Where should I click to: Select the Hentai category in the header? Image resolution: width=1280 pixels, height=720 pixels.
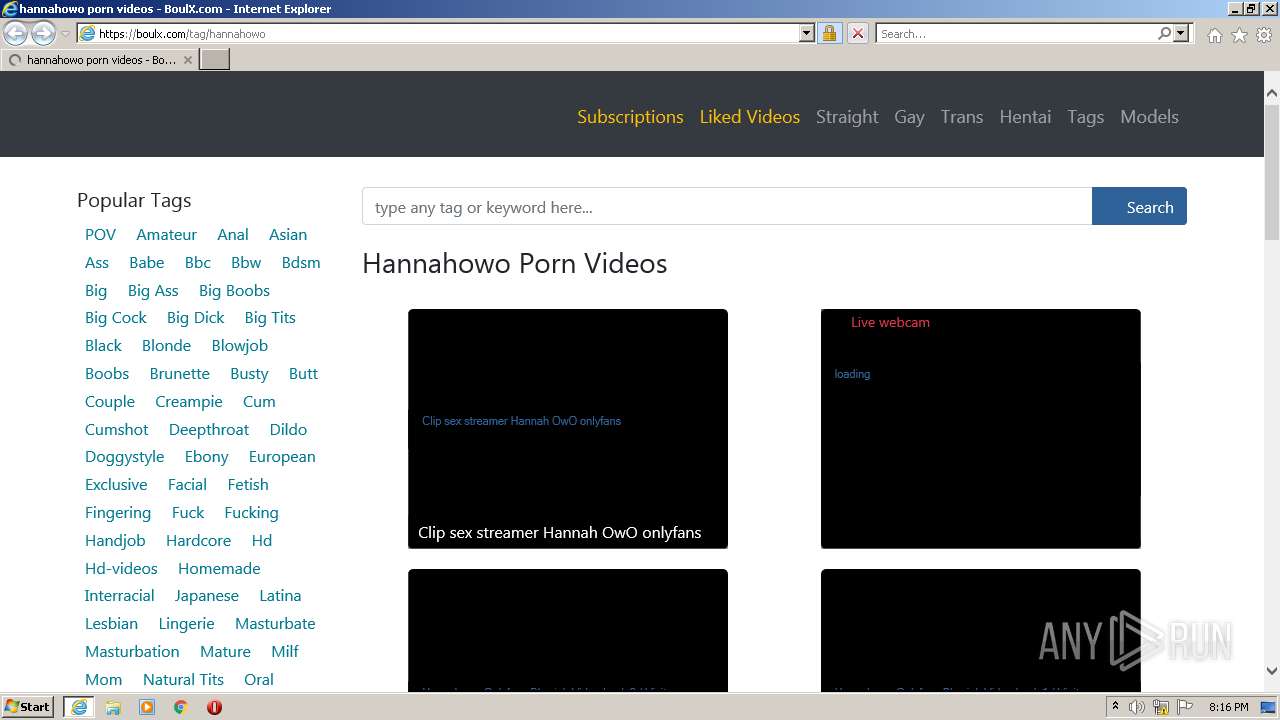1025,116
